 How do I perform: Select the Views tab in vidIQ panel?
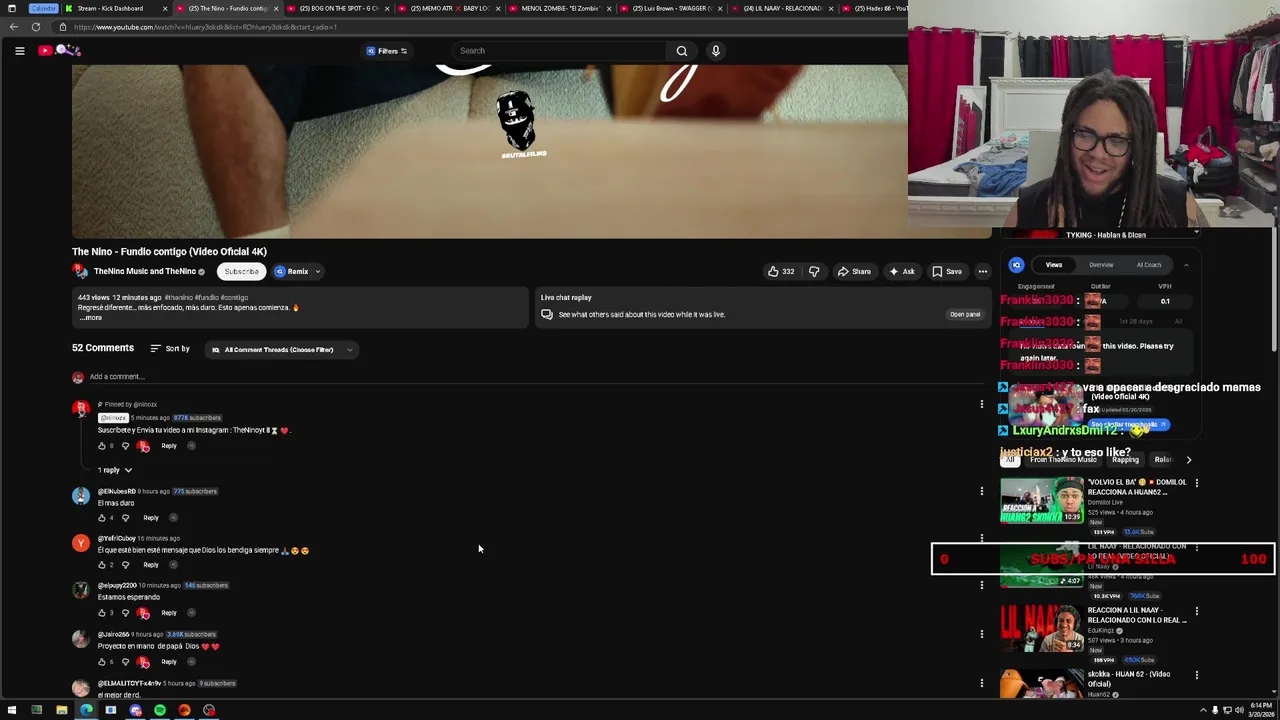(1054, 265)
